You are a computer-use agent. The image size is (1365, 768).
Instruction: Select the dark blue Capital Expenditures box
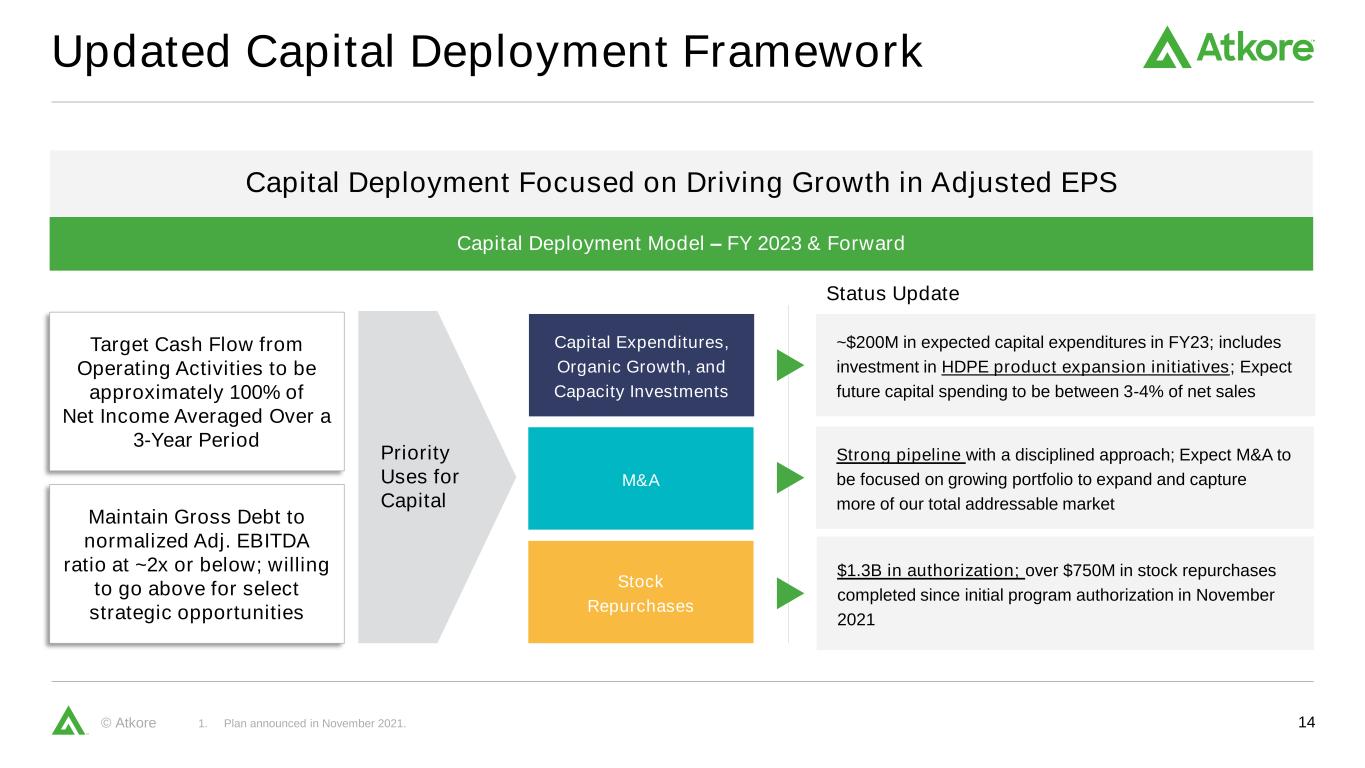(640, 365)
